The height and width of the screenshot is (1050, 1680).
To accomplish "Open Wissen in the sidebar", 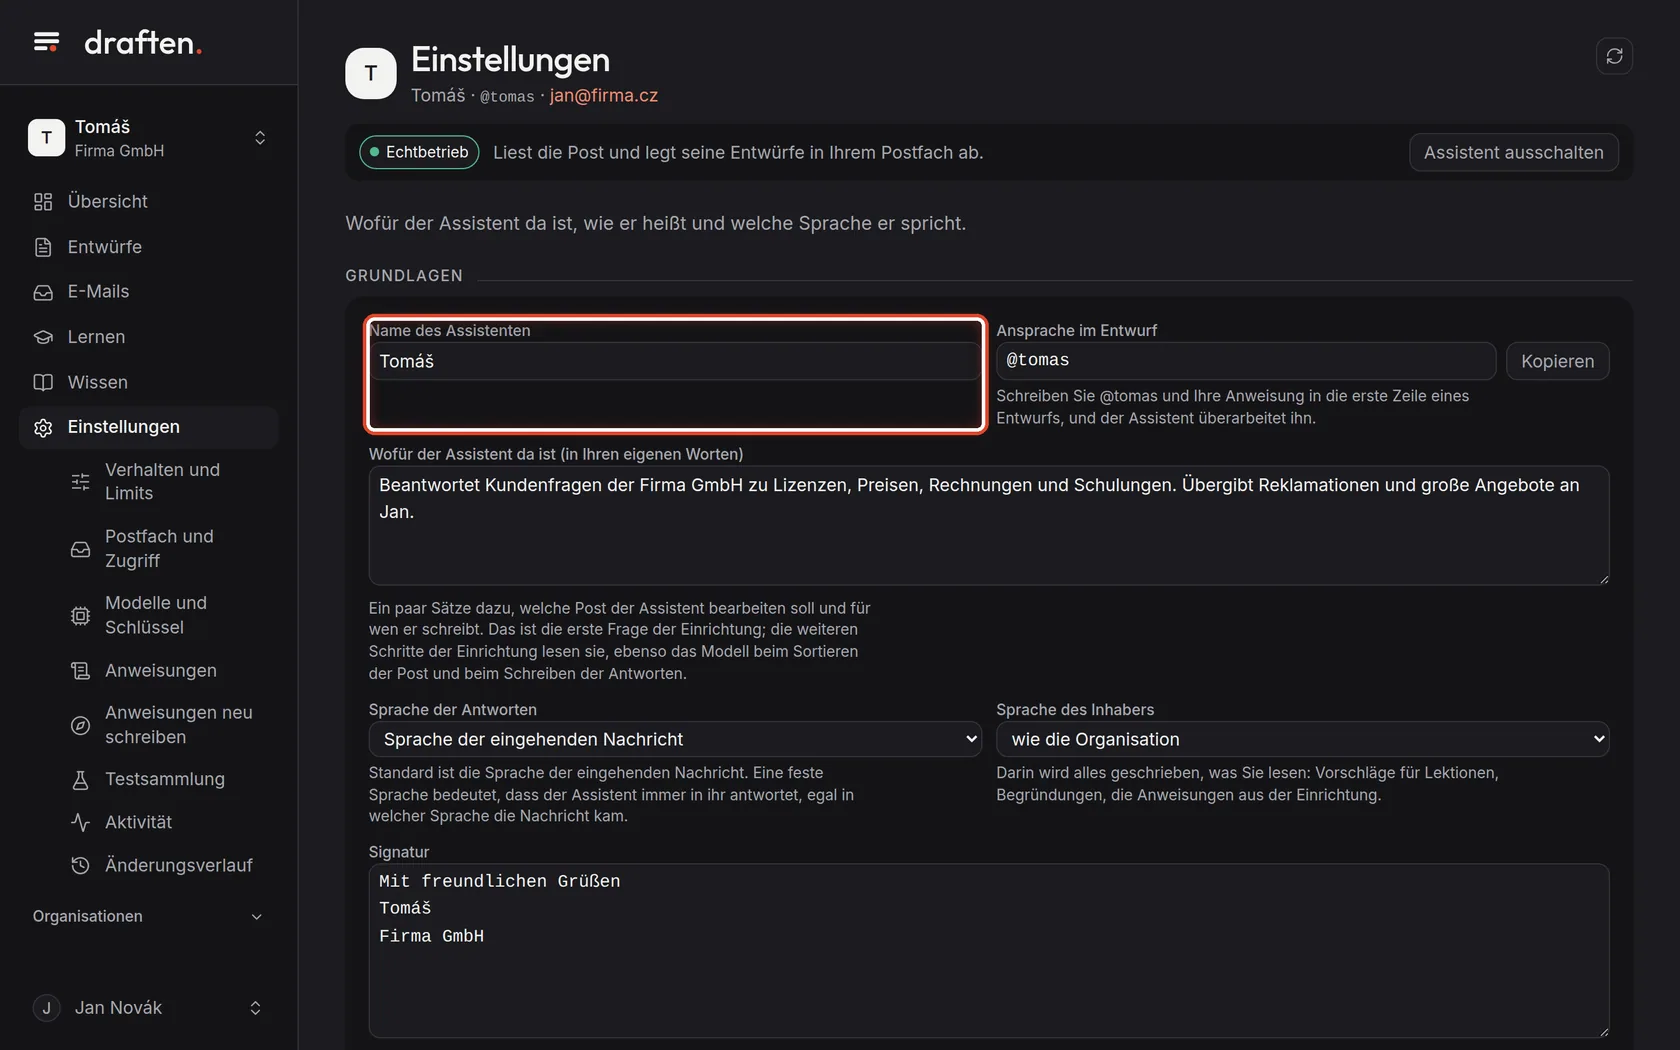I will (x=148, y=382).
